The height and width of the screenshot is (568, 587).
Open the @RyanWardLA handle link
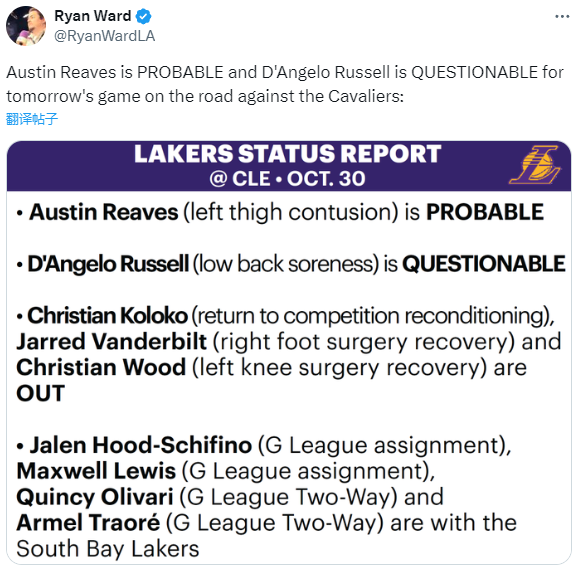coord(104,36)
